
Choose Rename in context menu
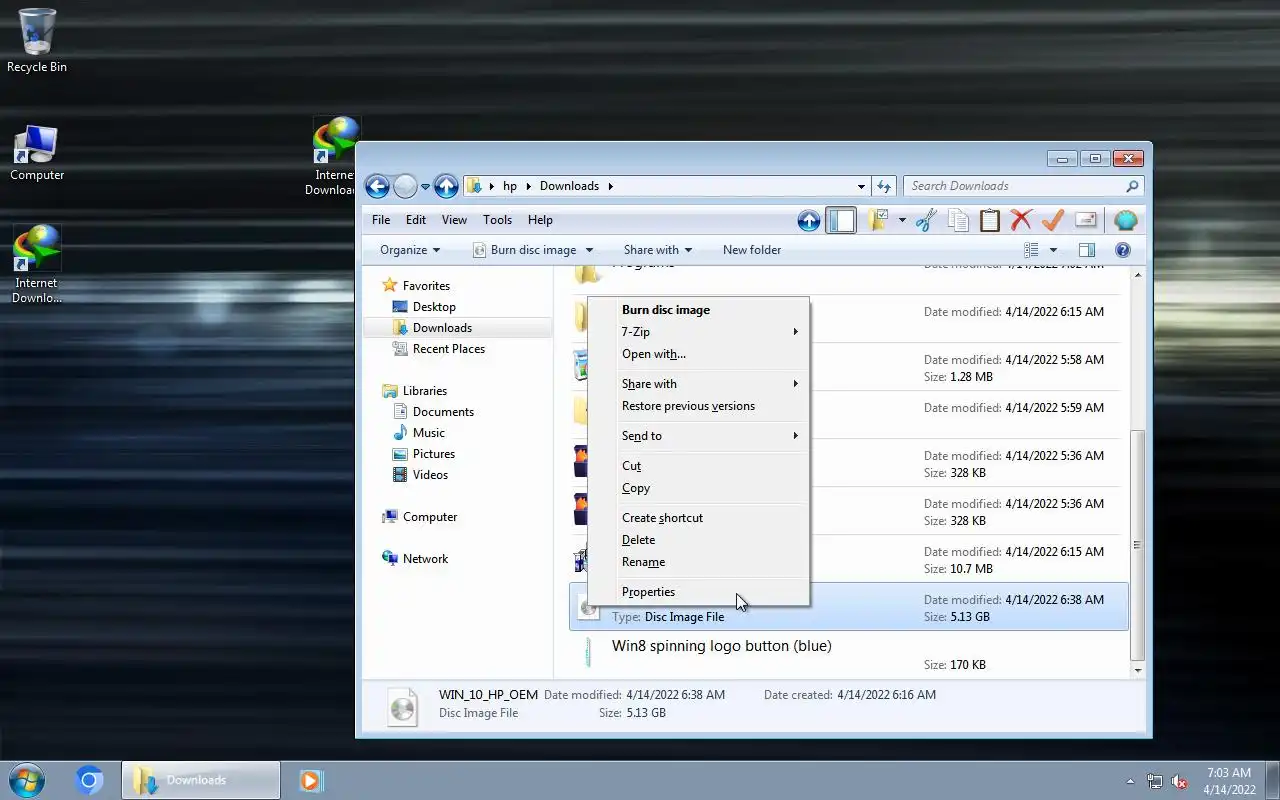tap(698, 562)
